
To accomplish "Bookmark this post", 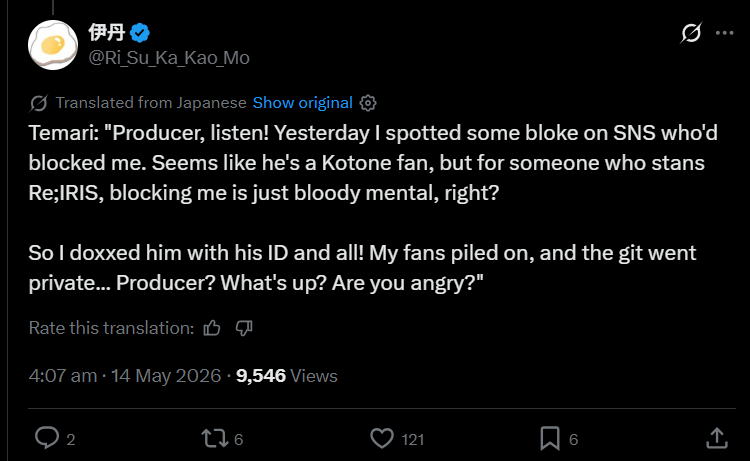I will coord(550,439).
